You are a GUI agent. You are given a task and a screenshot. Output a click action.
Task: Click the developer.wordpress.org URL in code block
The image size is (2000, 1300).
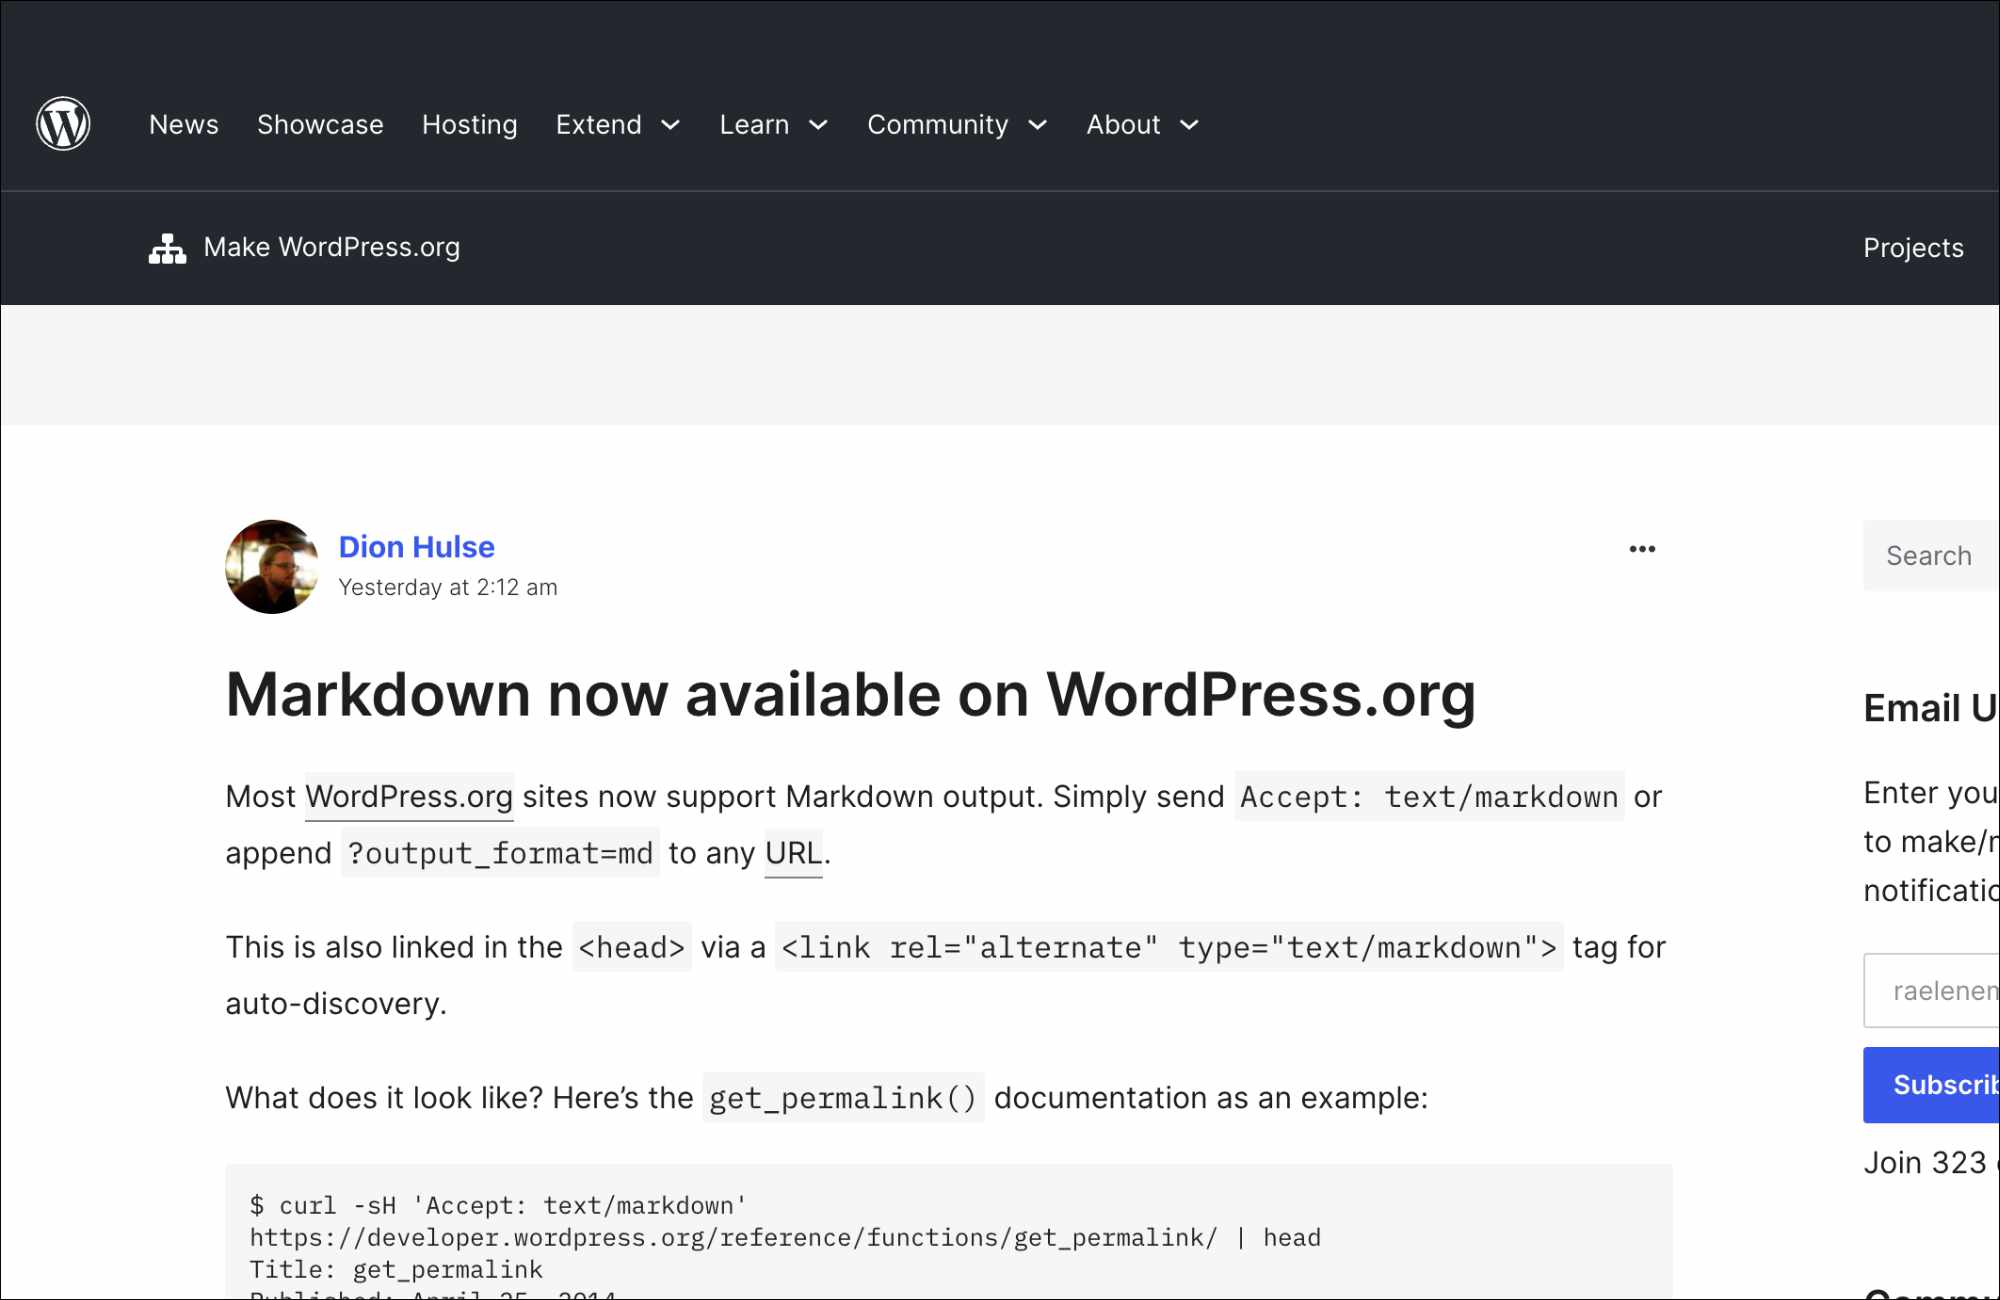click(733, 1237)
